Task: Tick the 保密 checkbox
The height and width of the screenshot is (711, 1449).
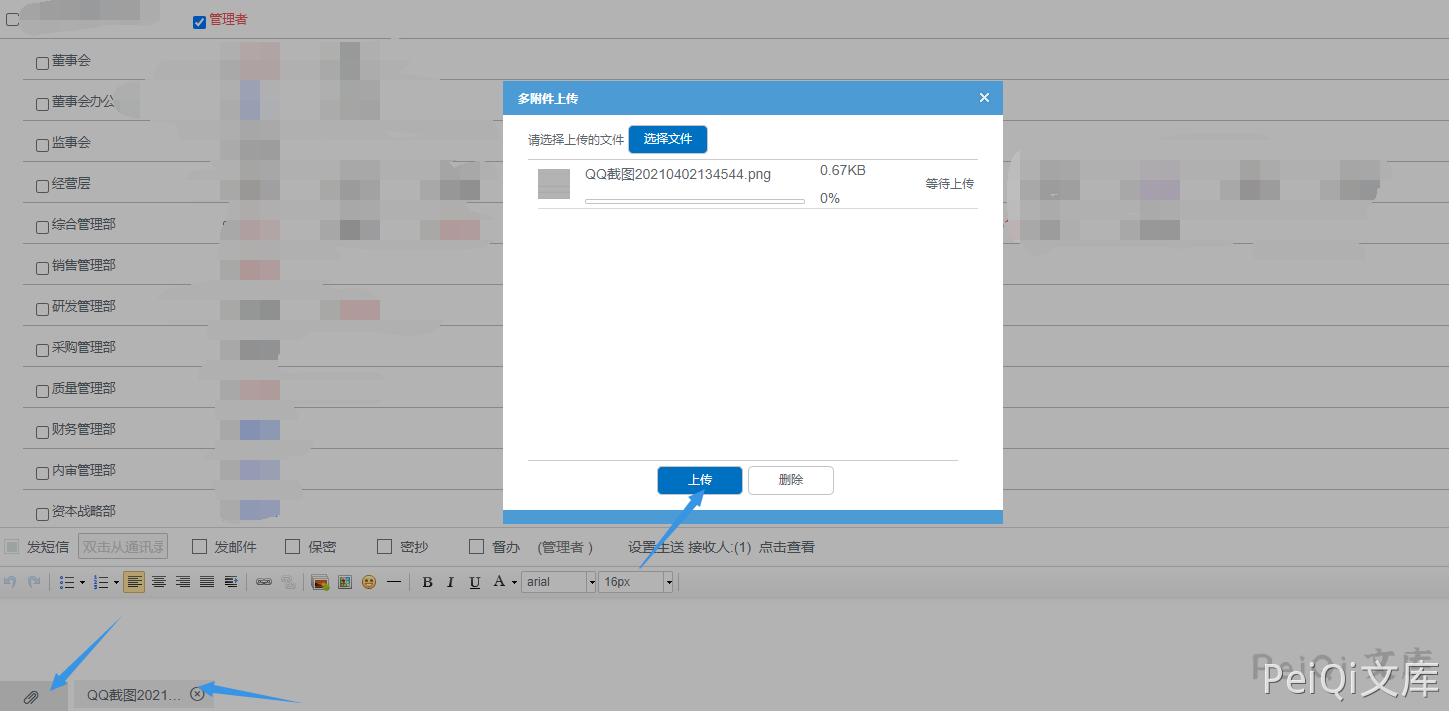Action: point(293,547)
